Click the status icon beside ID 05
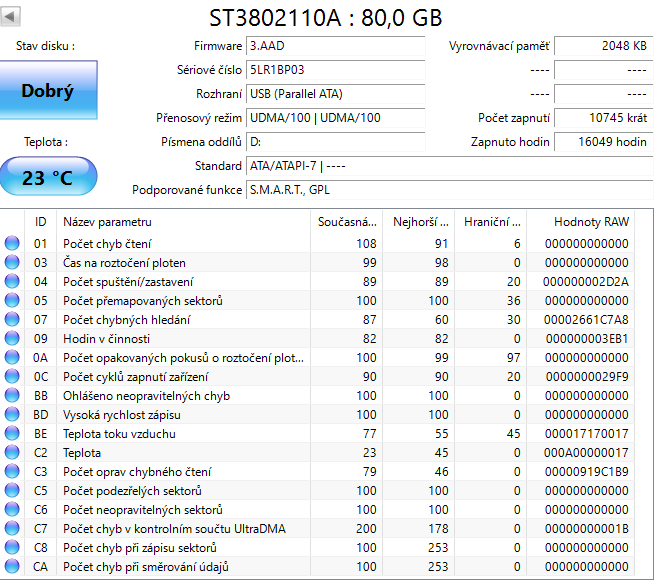This screenshot has width=662, height=587. (12, 301)
